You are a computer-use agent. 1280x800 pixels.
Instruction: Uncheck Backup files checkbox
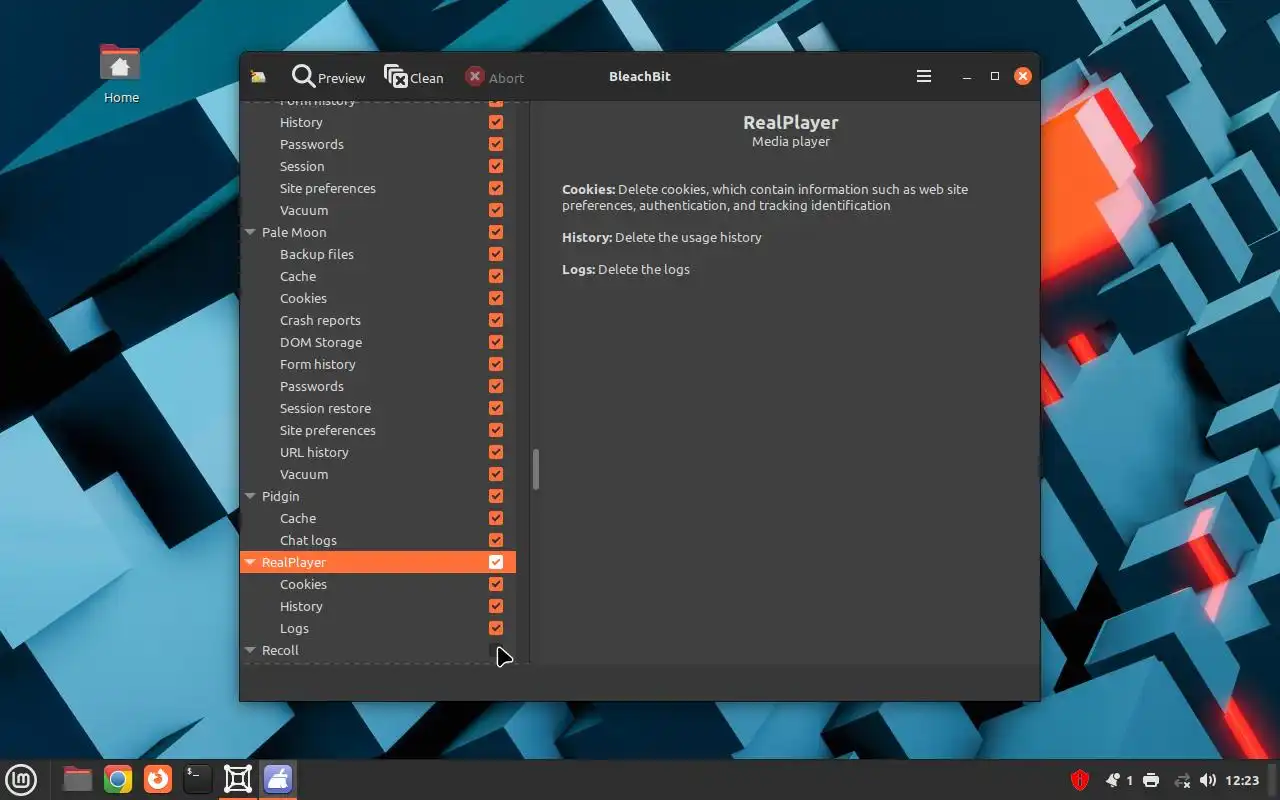pos(496,254)
